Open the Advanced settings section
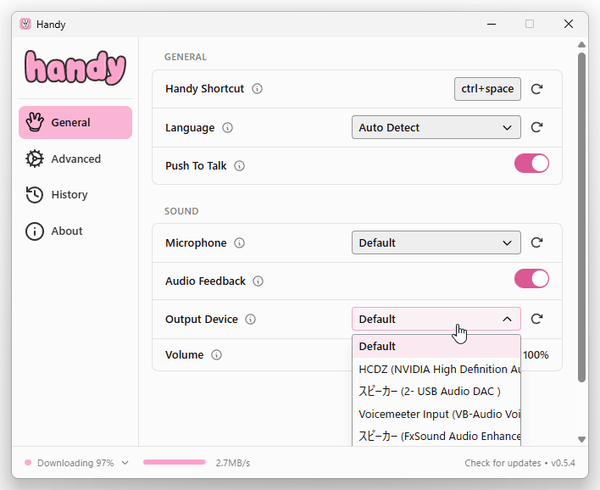 tap(75, 159)
